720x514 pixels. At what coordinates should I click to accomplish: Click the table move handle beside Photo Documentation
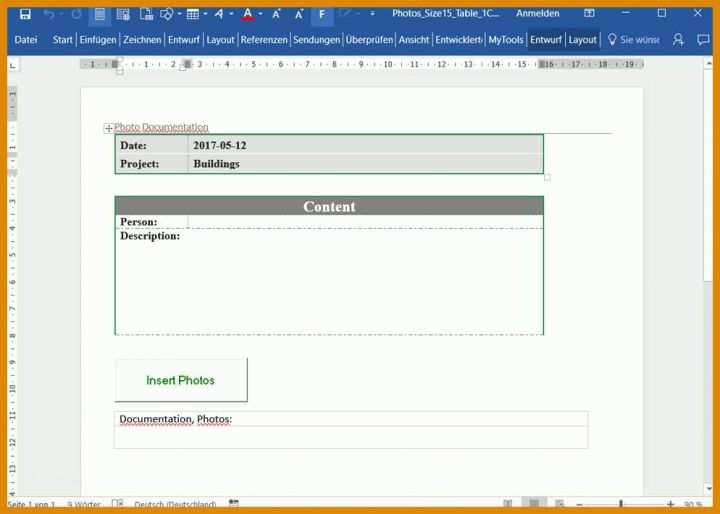(108, 128)
